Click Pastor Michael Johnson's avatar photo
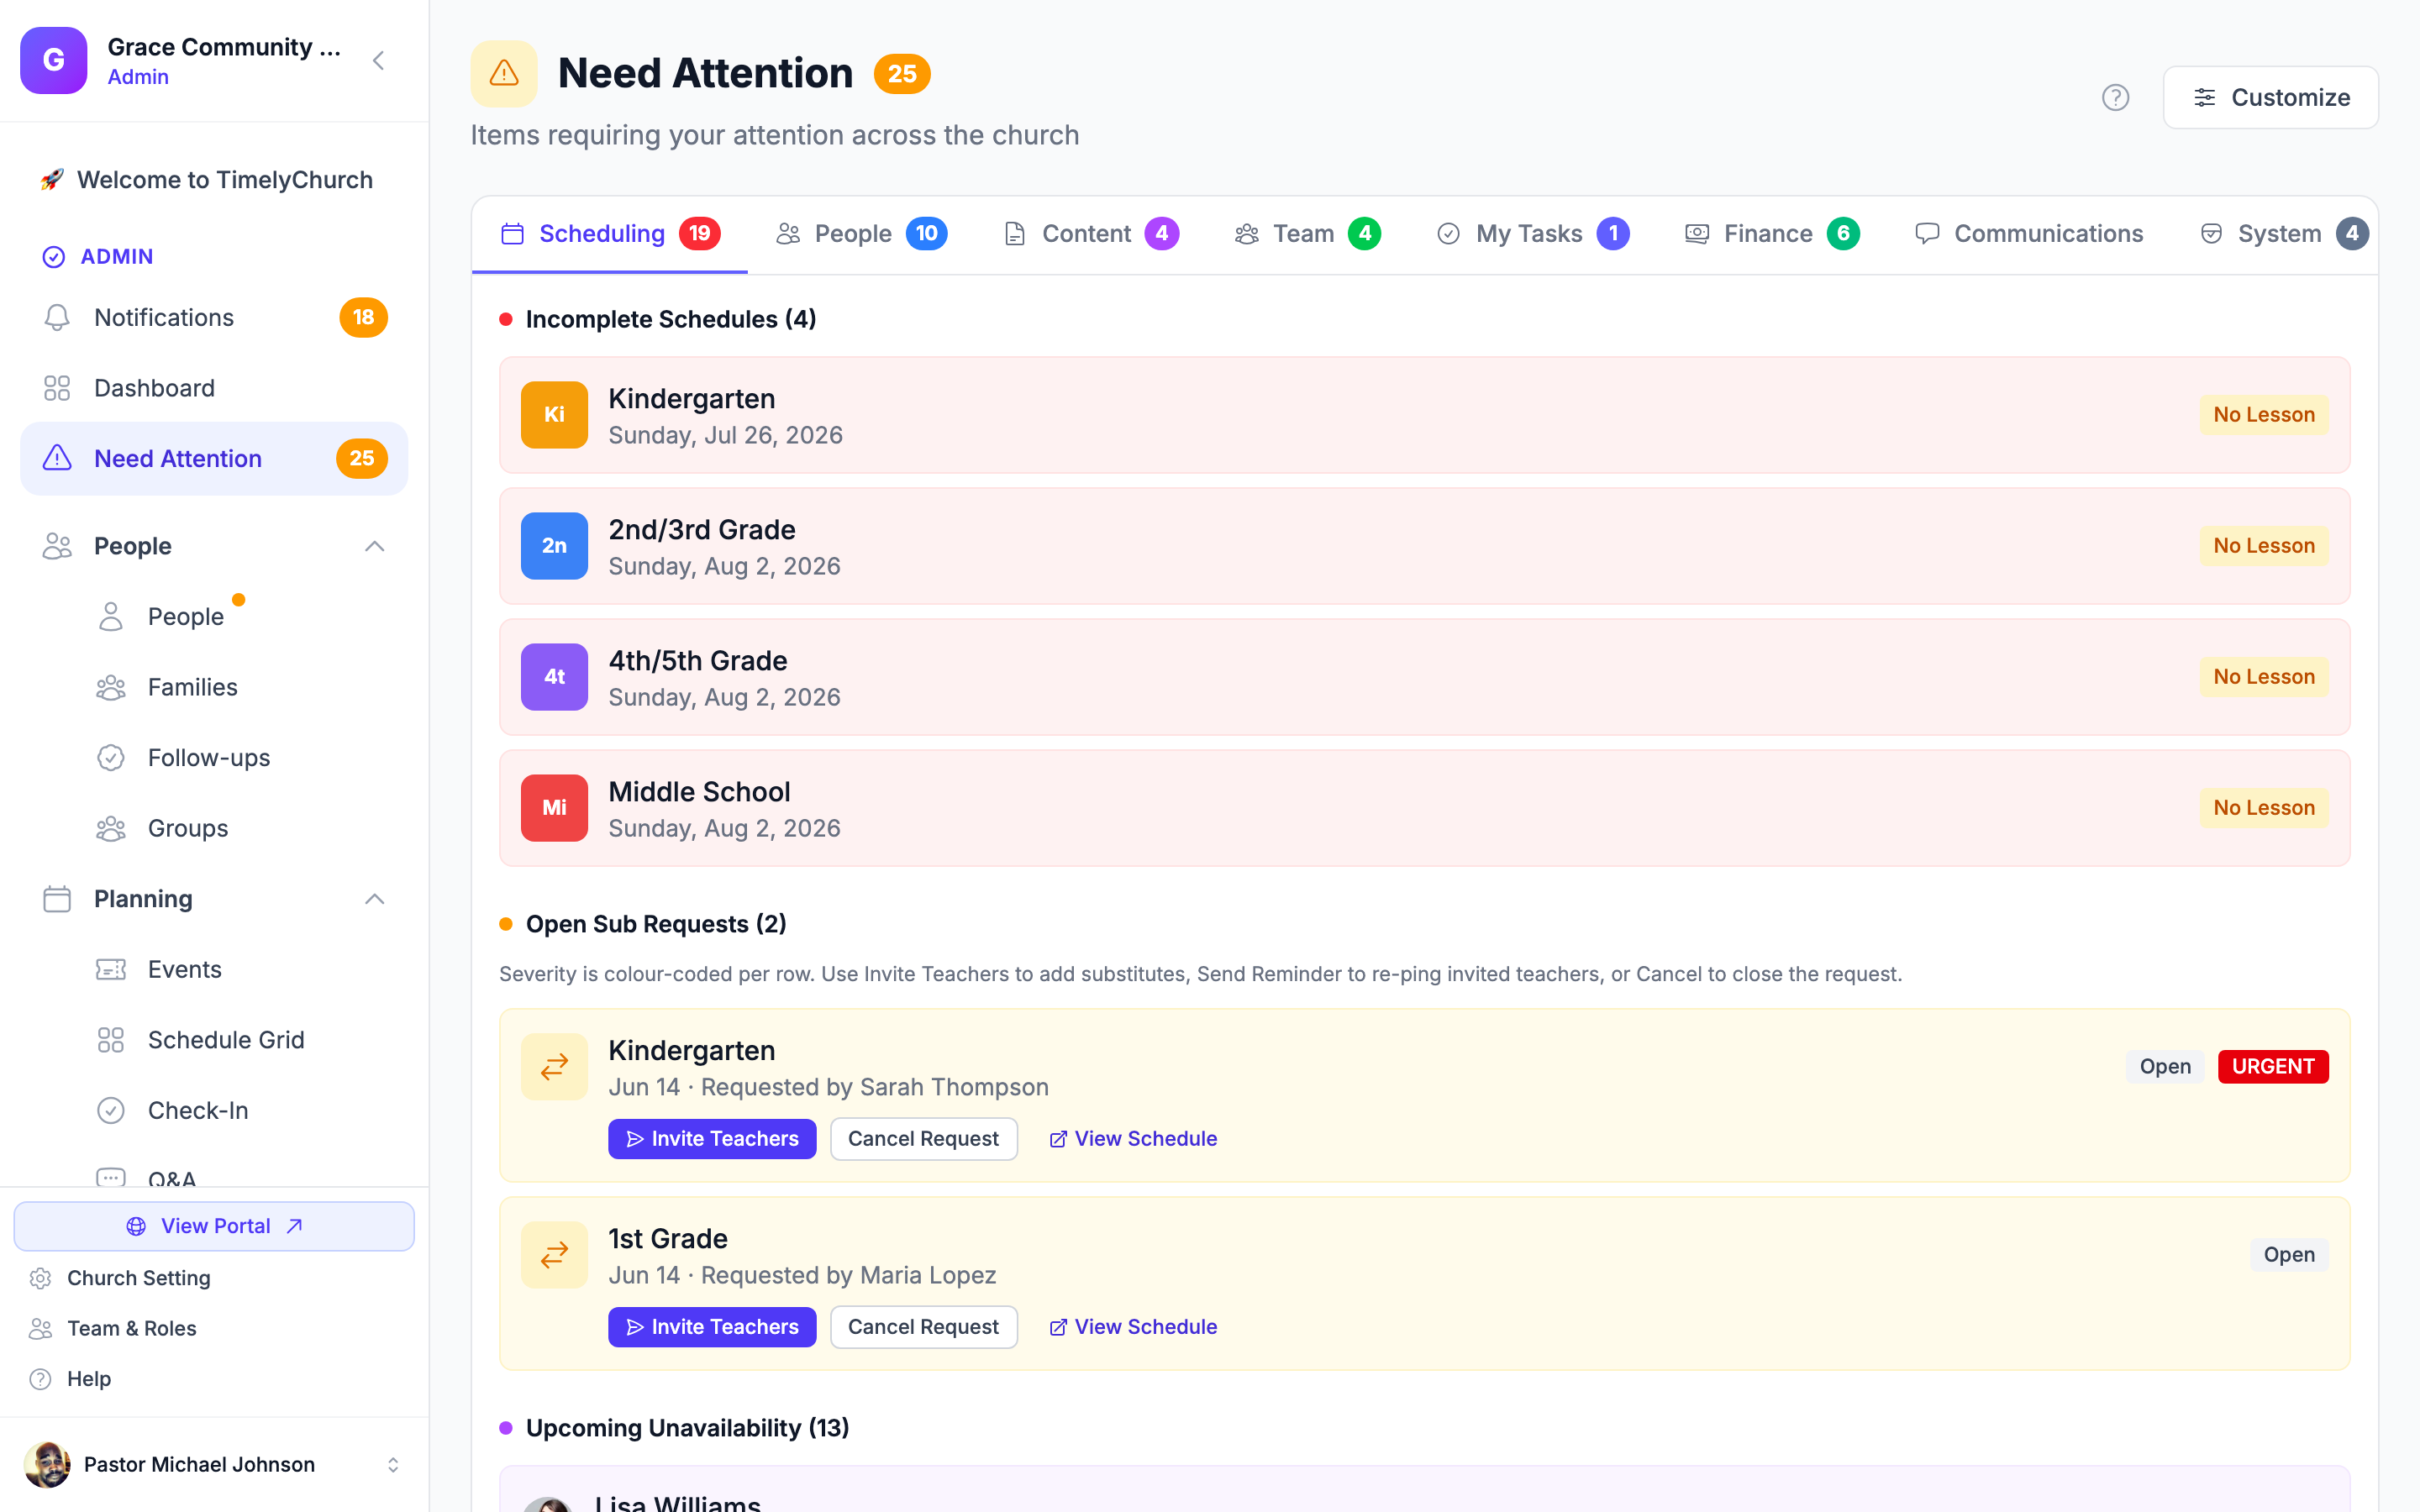This screenshot has height=1512, width=2420. [x=47, y=1464]
